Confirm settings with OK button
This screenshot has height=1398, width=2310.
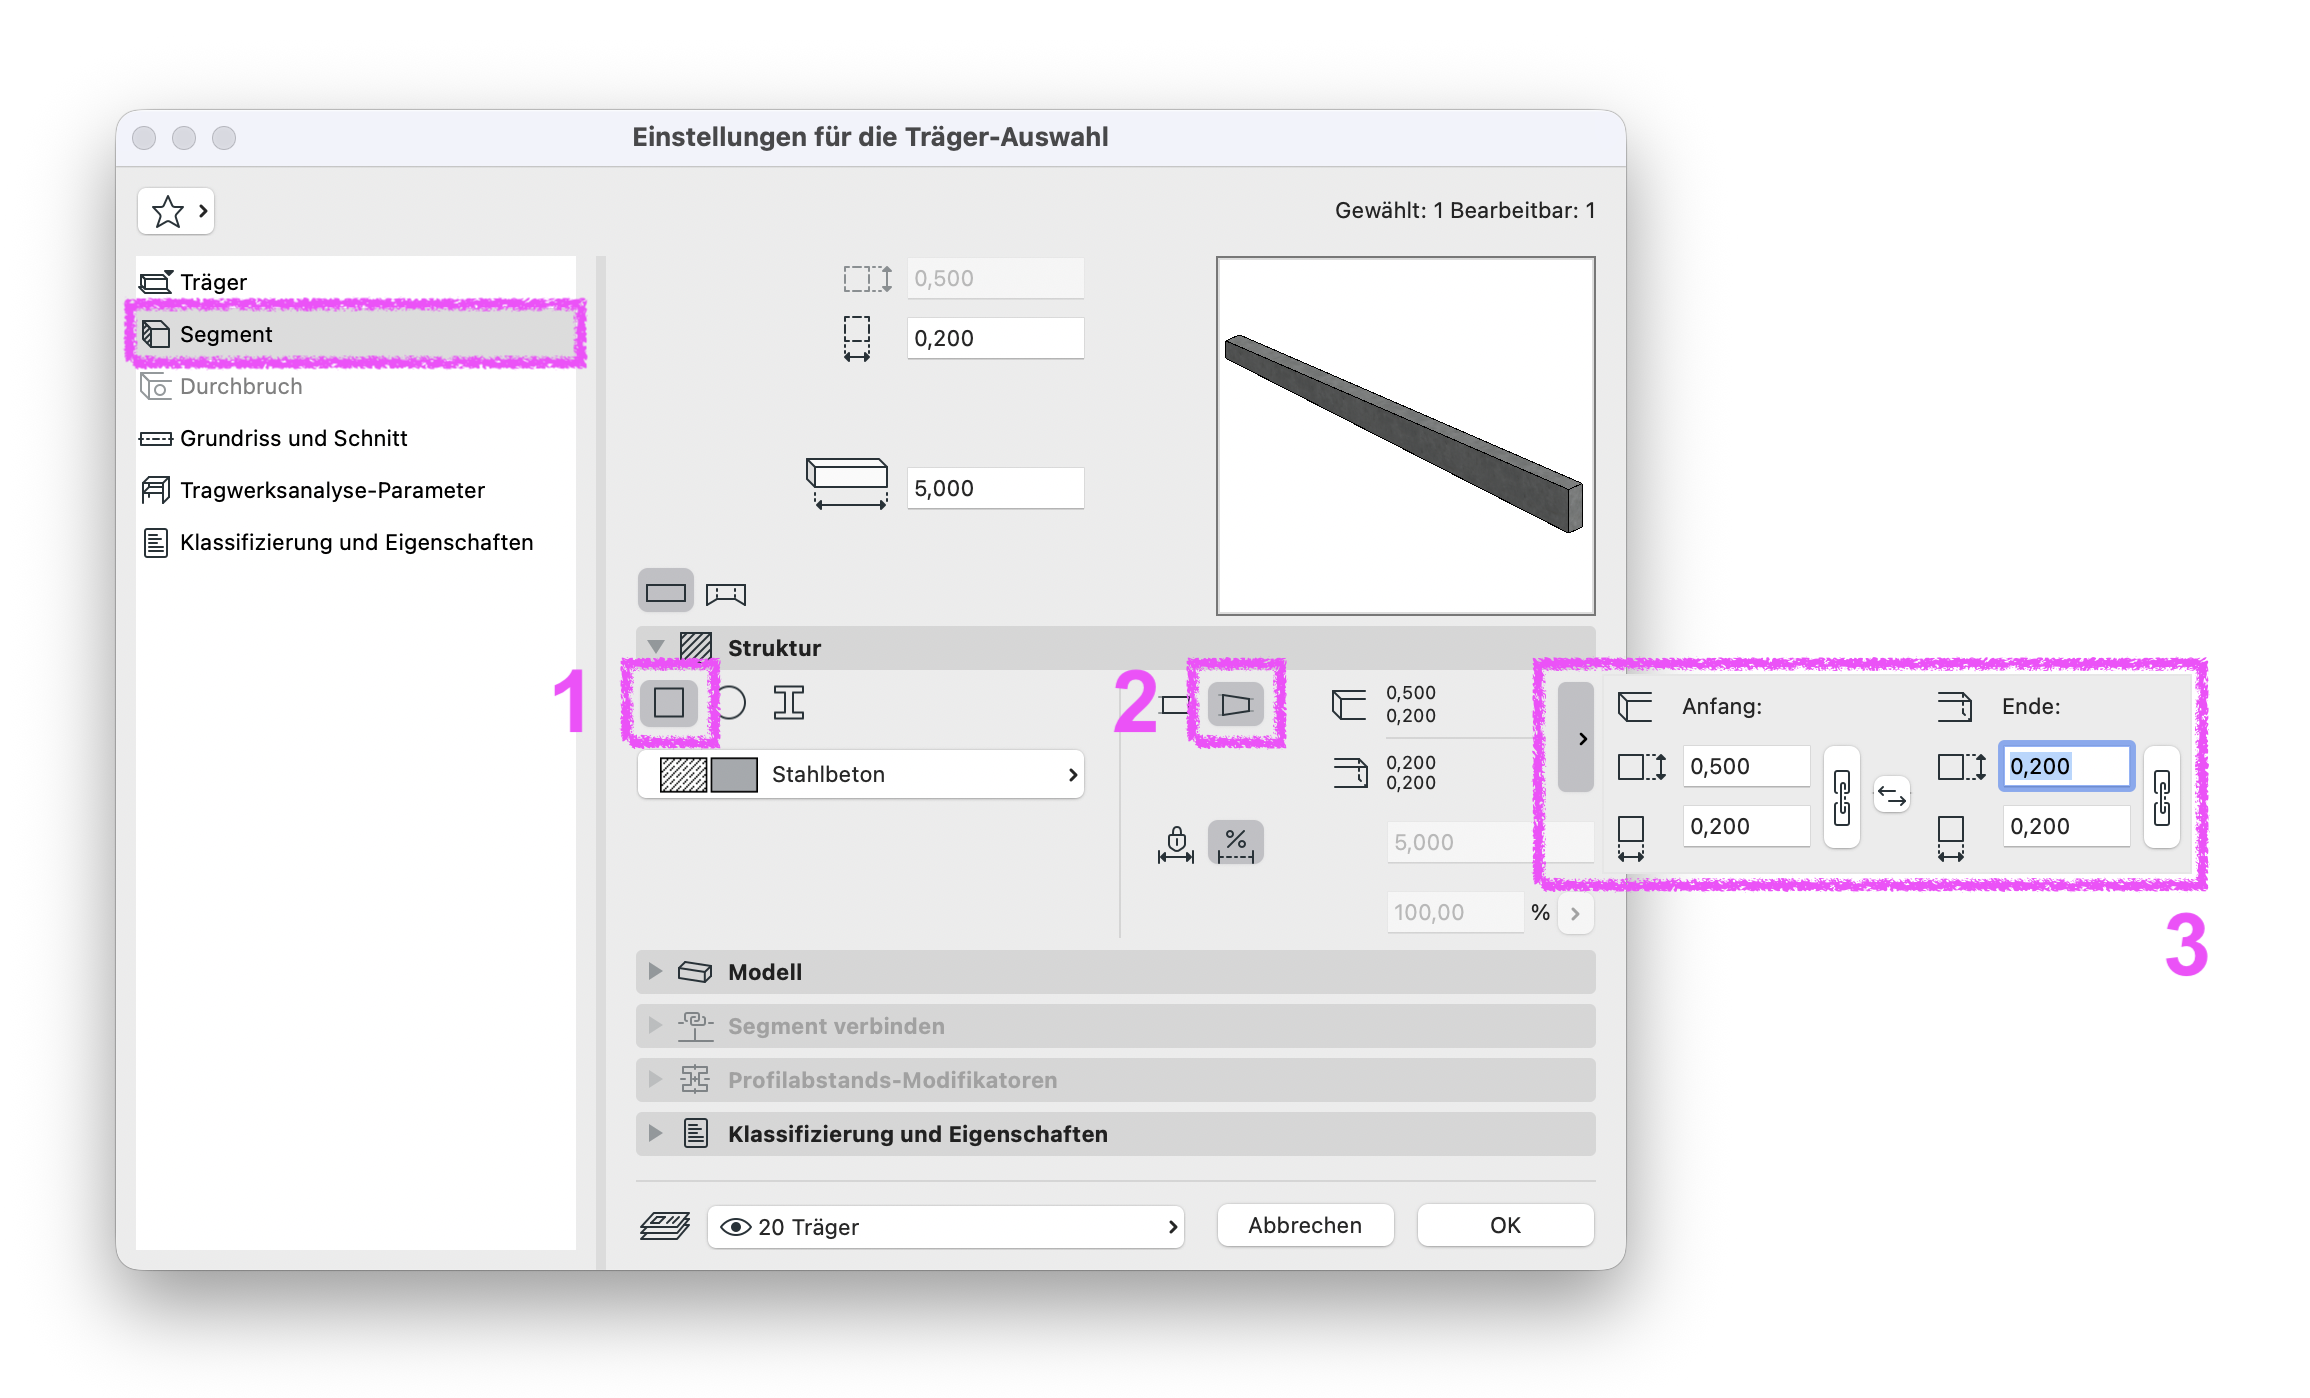coord(1505,1225)
